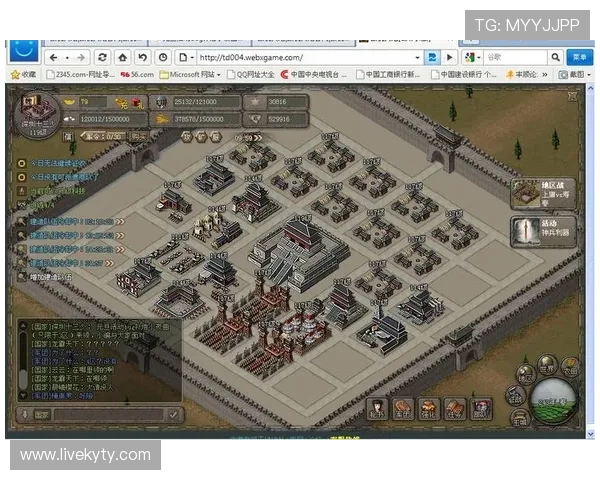The image size is (600, 480).
Task: Click the 世界 world map round button
Action: click(546, 365)
